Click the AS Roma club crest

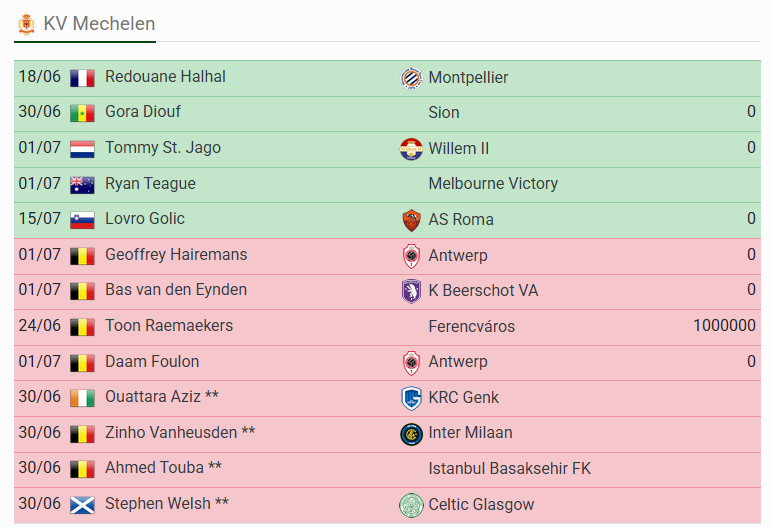pos(411,220)
